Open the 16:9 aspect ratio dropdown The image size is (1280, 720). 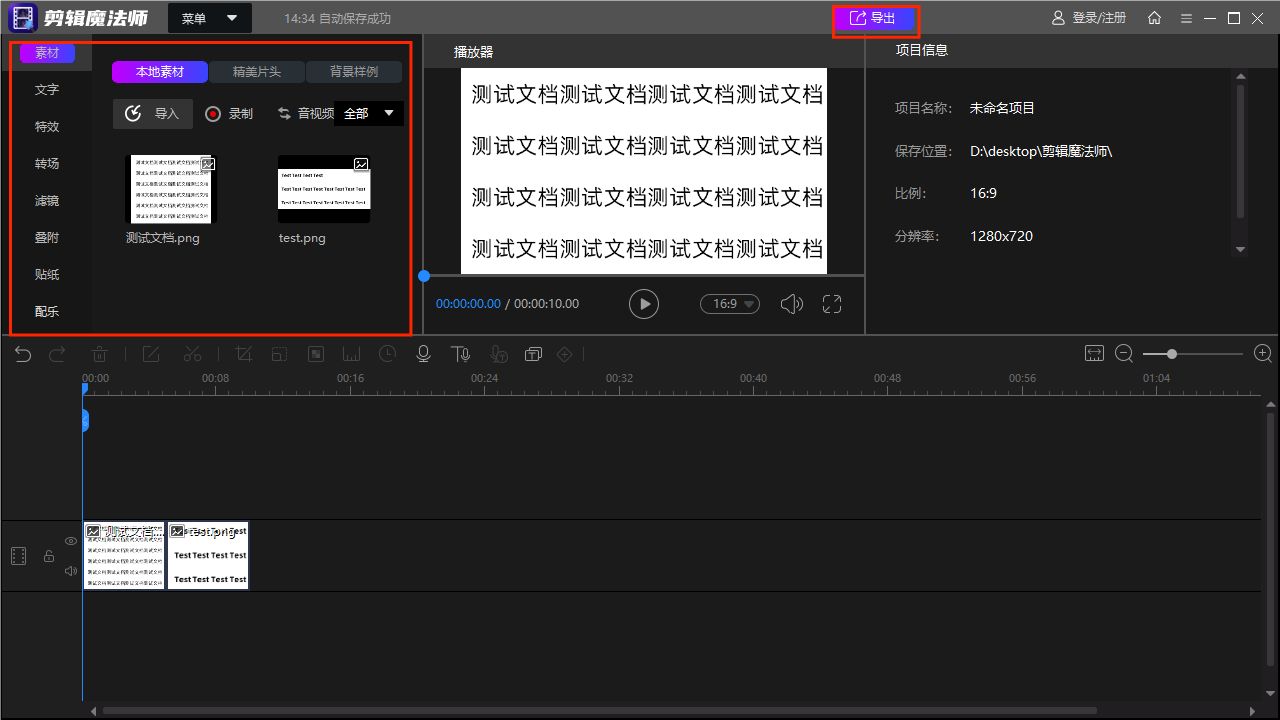(730, 304)
